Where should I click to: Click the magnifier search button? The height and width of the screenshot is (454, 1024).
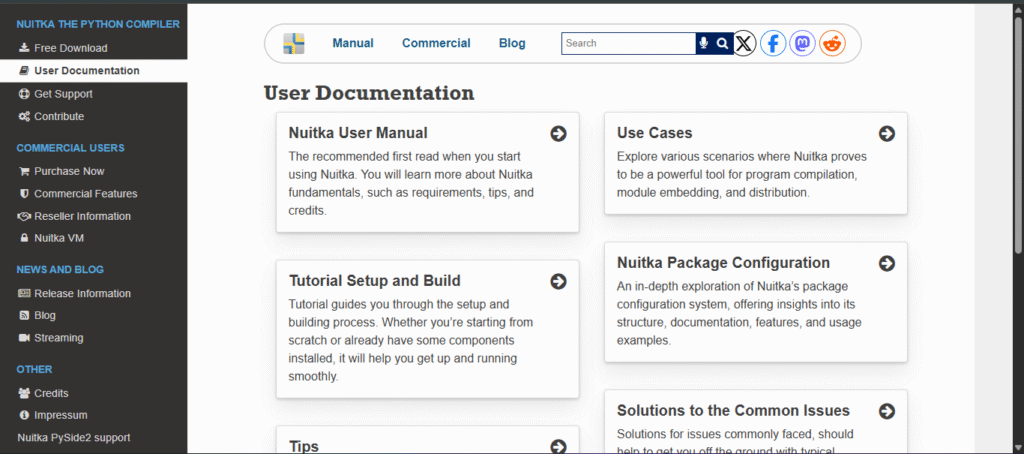tap(722, 43)
